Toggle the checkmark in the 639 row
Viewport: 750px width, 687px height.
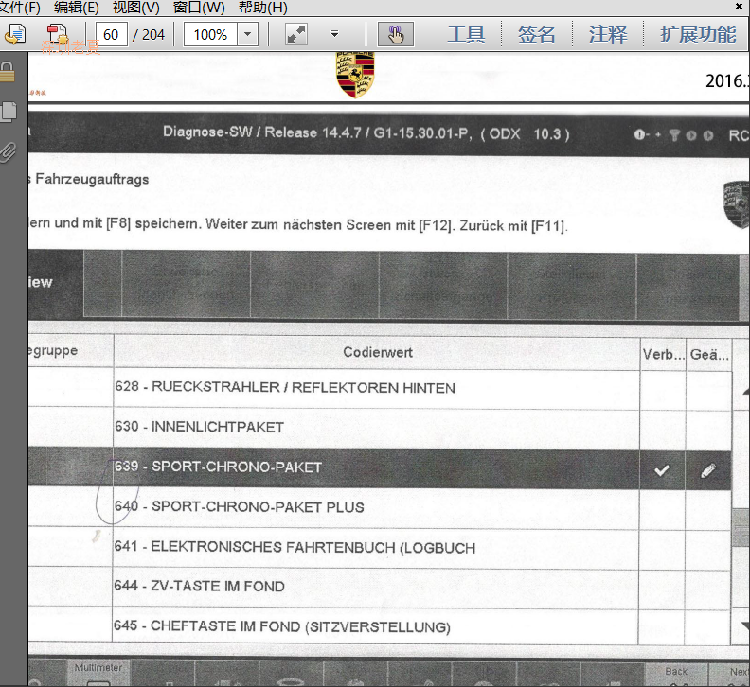click(x=662, y=471)
